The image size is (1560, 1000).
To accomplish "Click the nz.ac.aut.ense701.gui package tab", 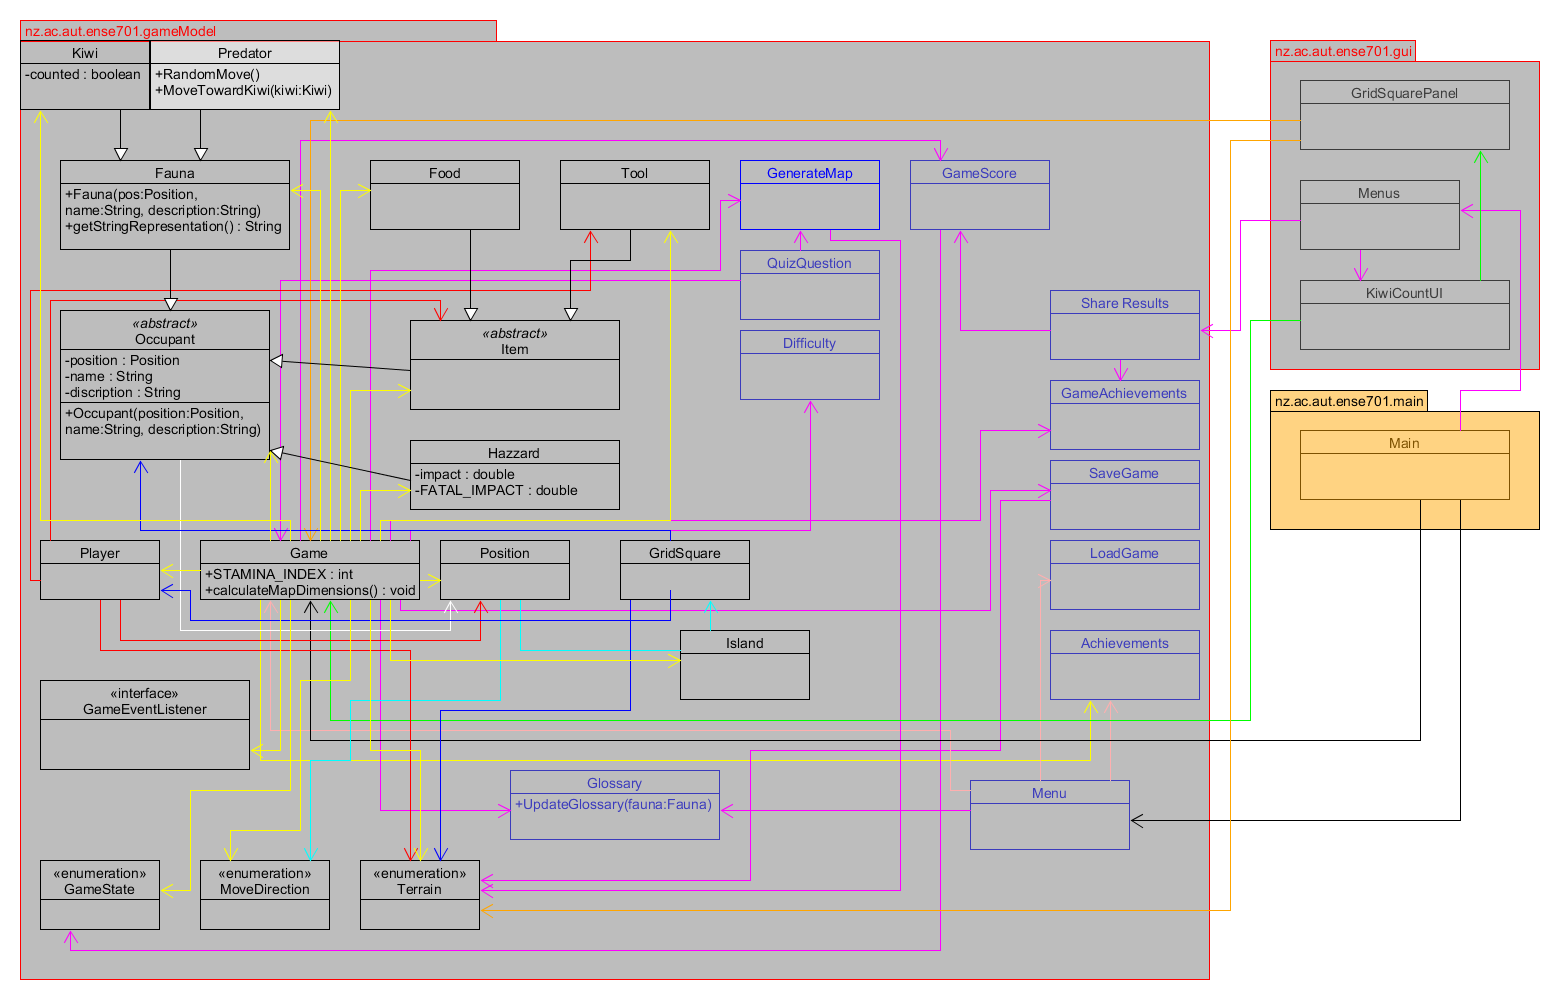I will pos(1343,51).
